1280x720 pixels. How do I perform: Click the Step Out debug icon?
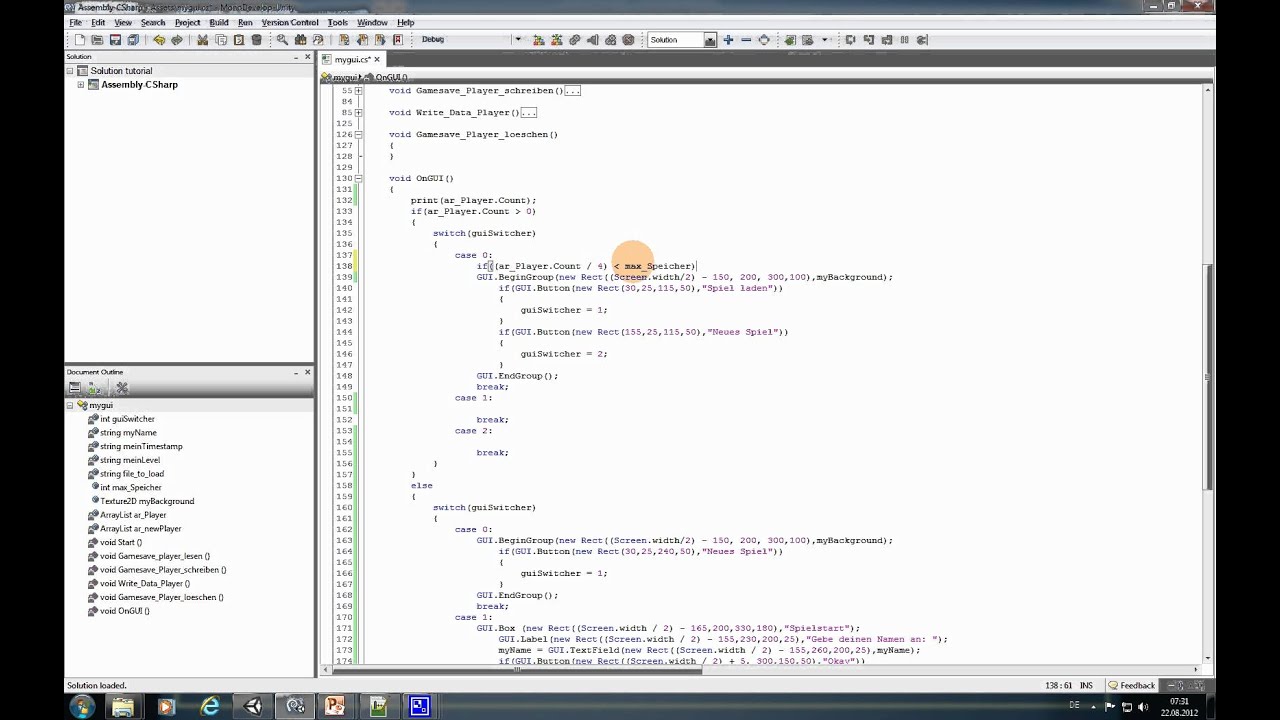tap(886, 40)
